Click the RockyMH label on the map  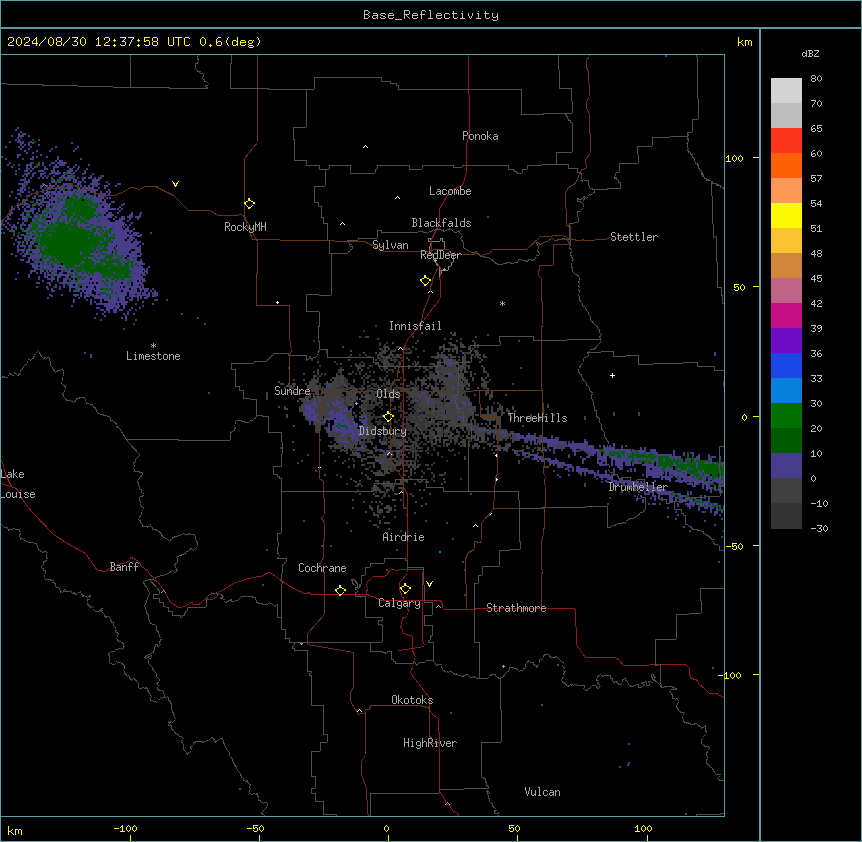[x=245, y=227]
